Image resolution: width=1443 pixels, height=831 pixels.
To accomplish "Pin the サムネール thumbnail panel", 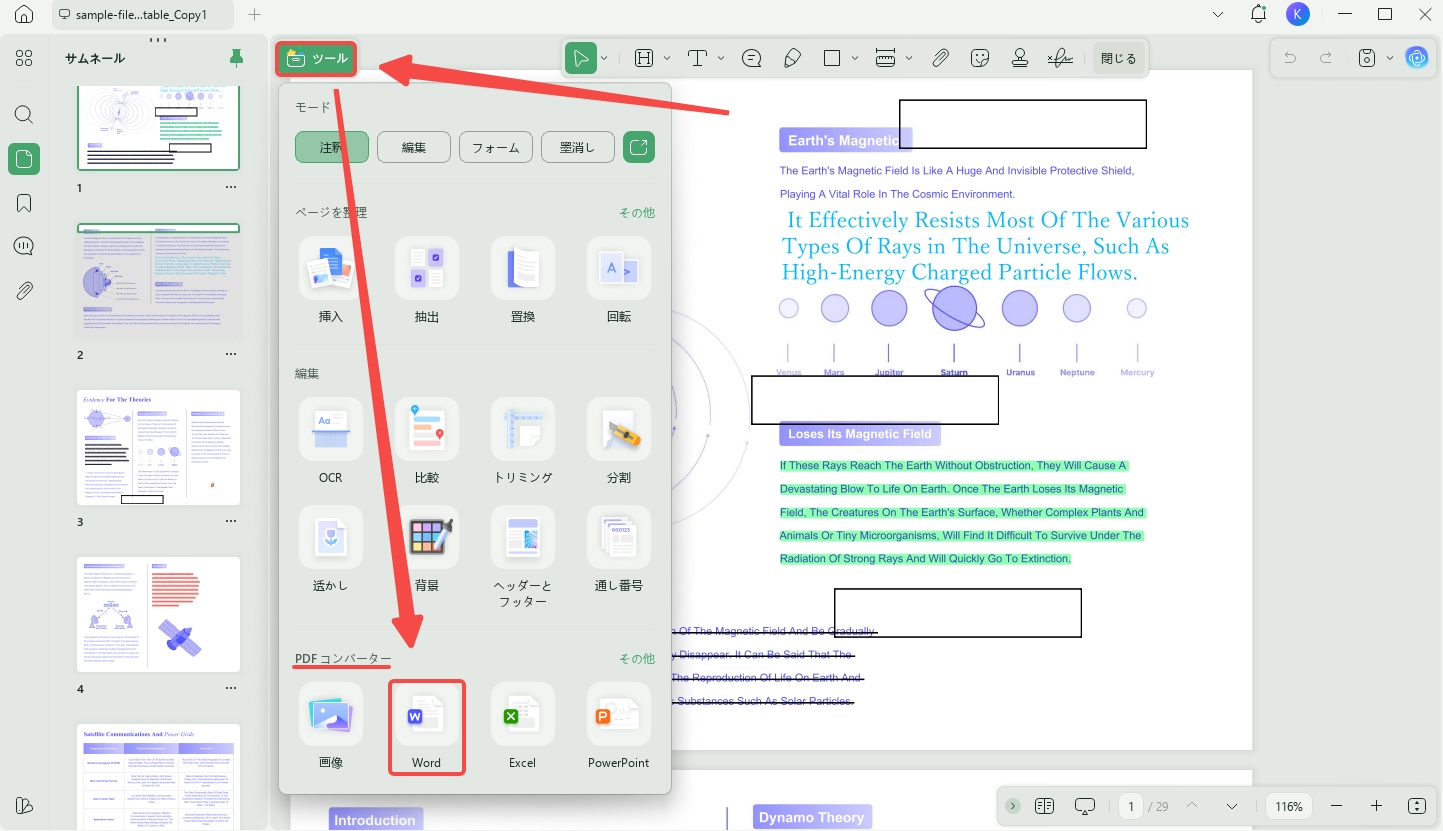I will (x=236, y=58).
